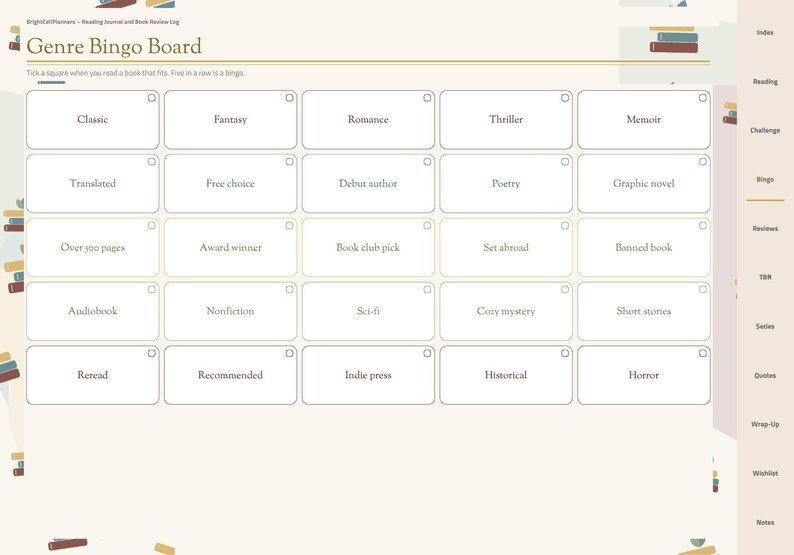
Task: Click the BrightCellPlanners breadcrumb text
Action: coord(51,22)
